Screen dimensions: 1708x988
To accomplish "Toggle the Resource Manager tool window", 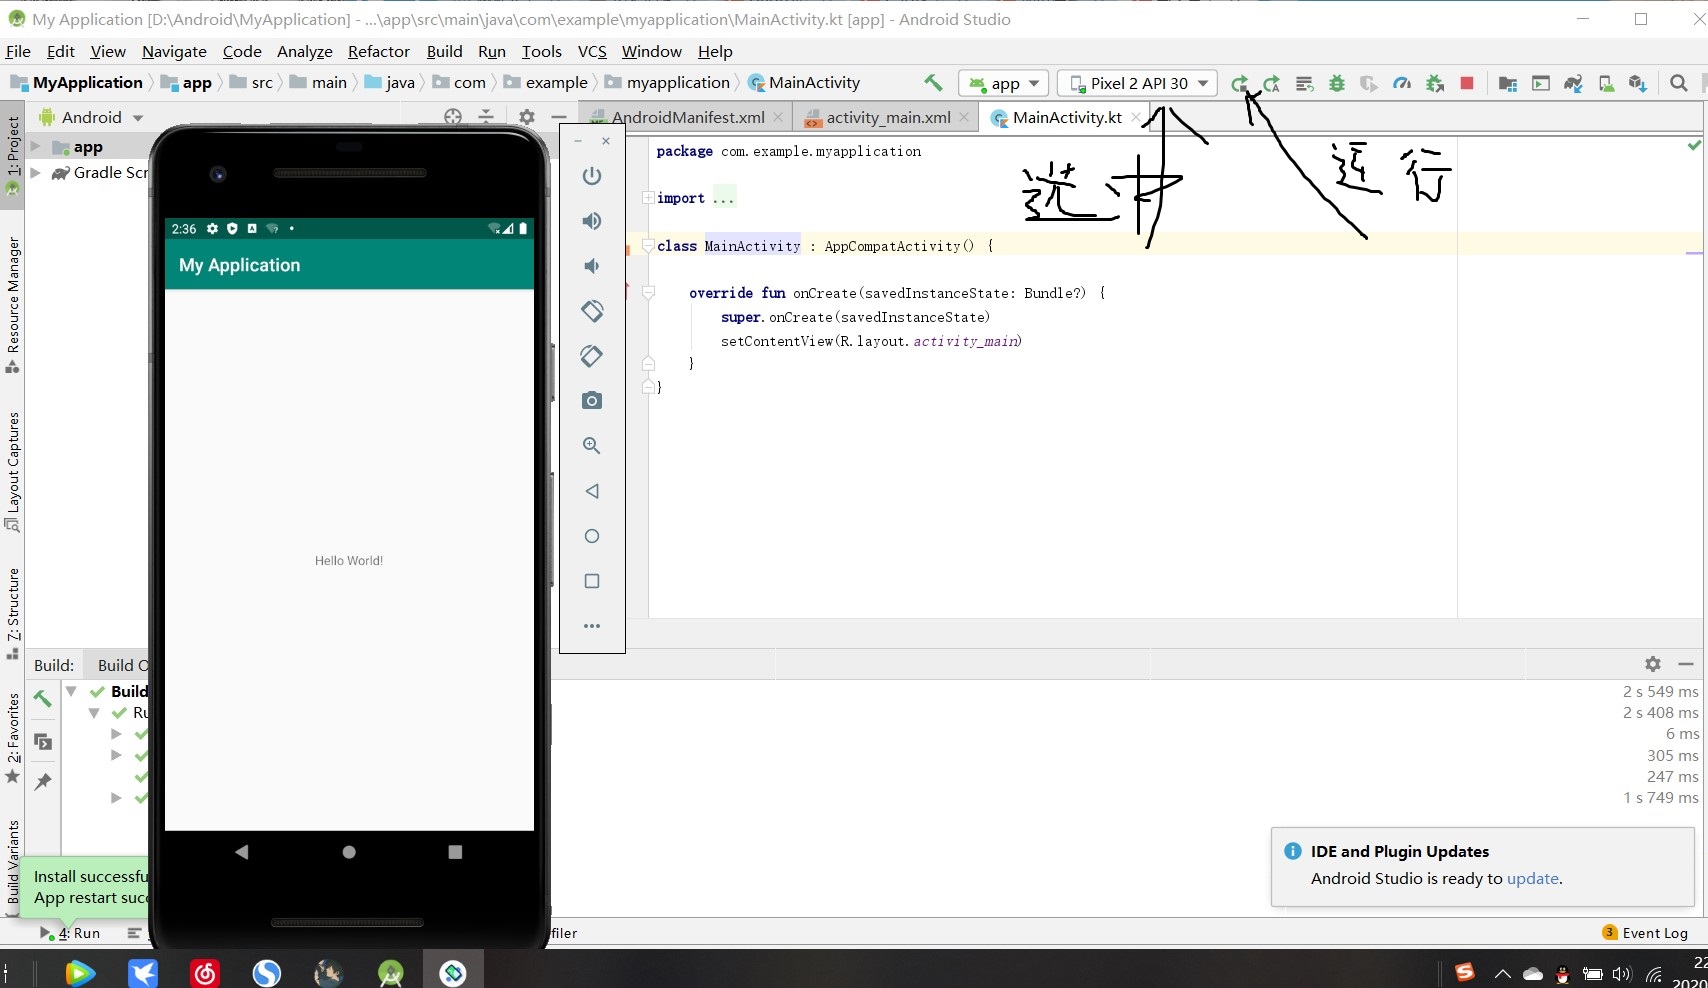I will [13, 304].
